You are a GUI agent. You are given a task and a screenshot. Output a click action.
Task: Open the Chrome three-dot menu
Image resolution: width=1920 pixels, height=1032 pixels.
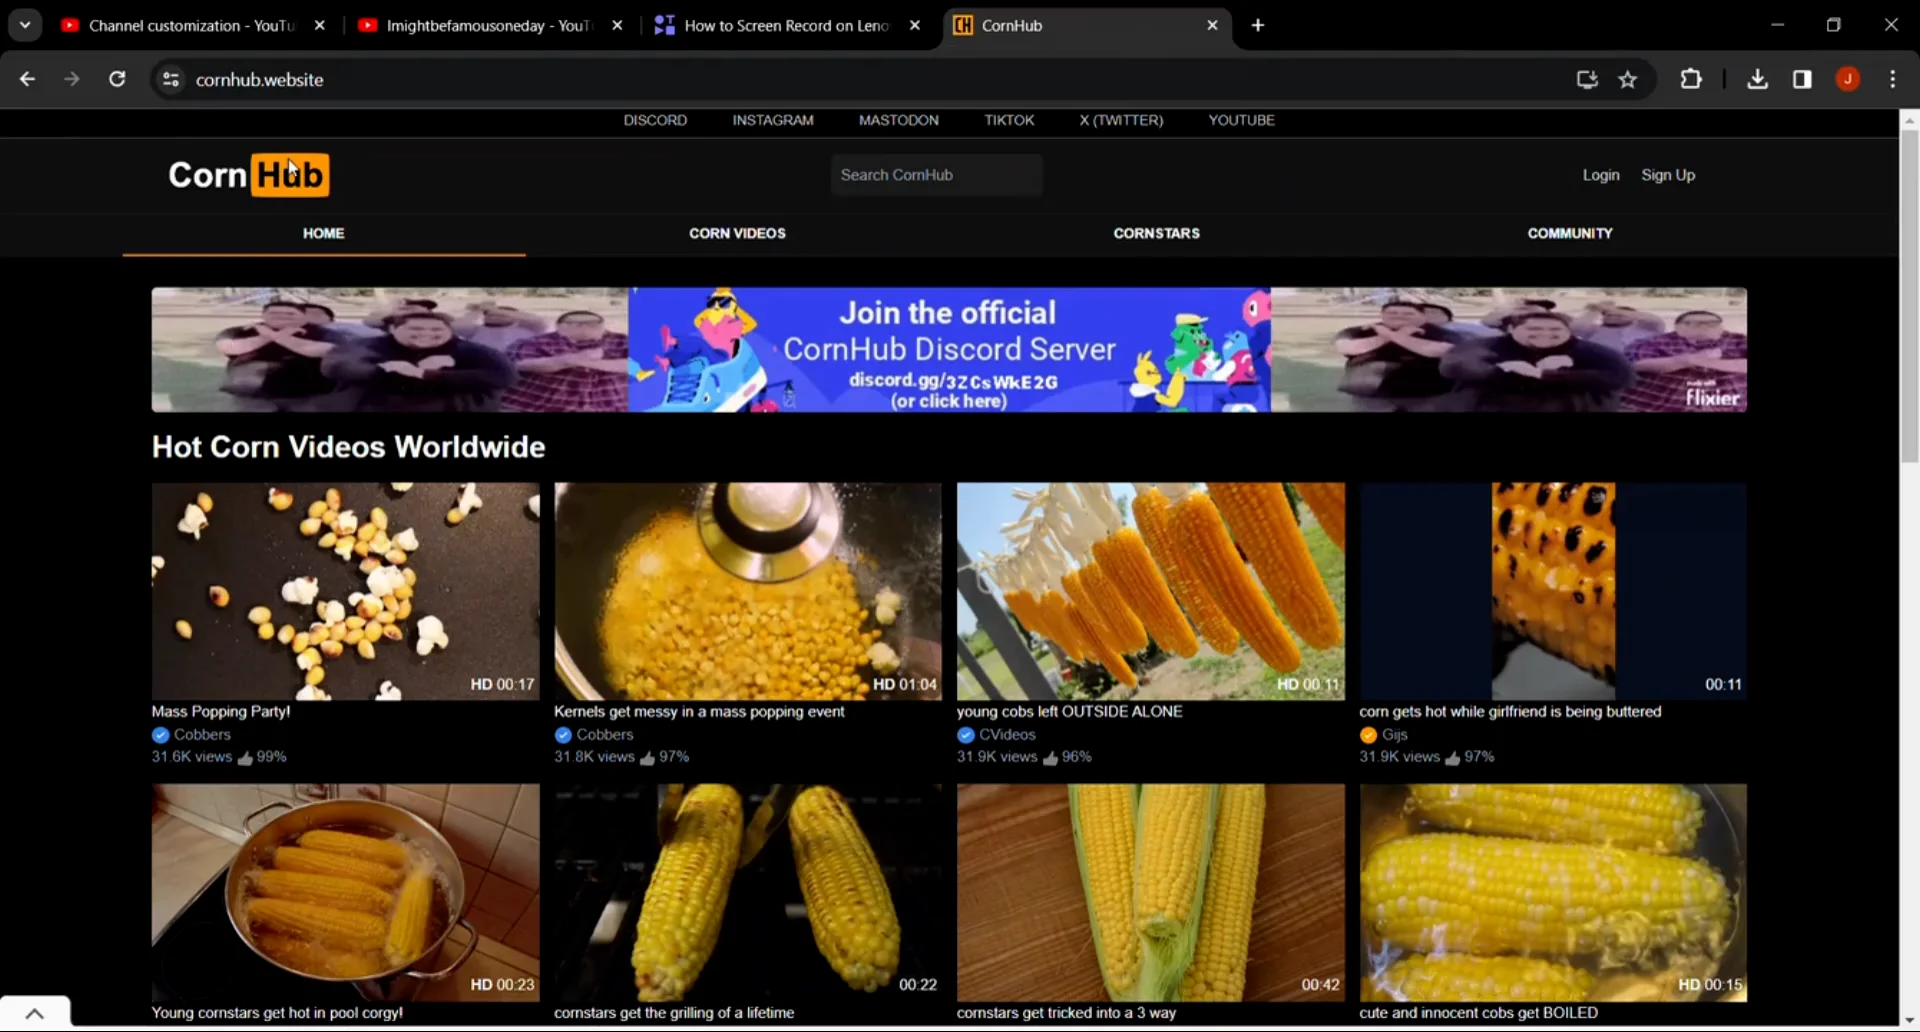pyautogui.click(x=1893, y=79)
